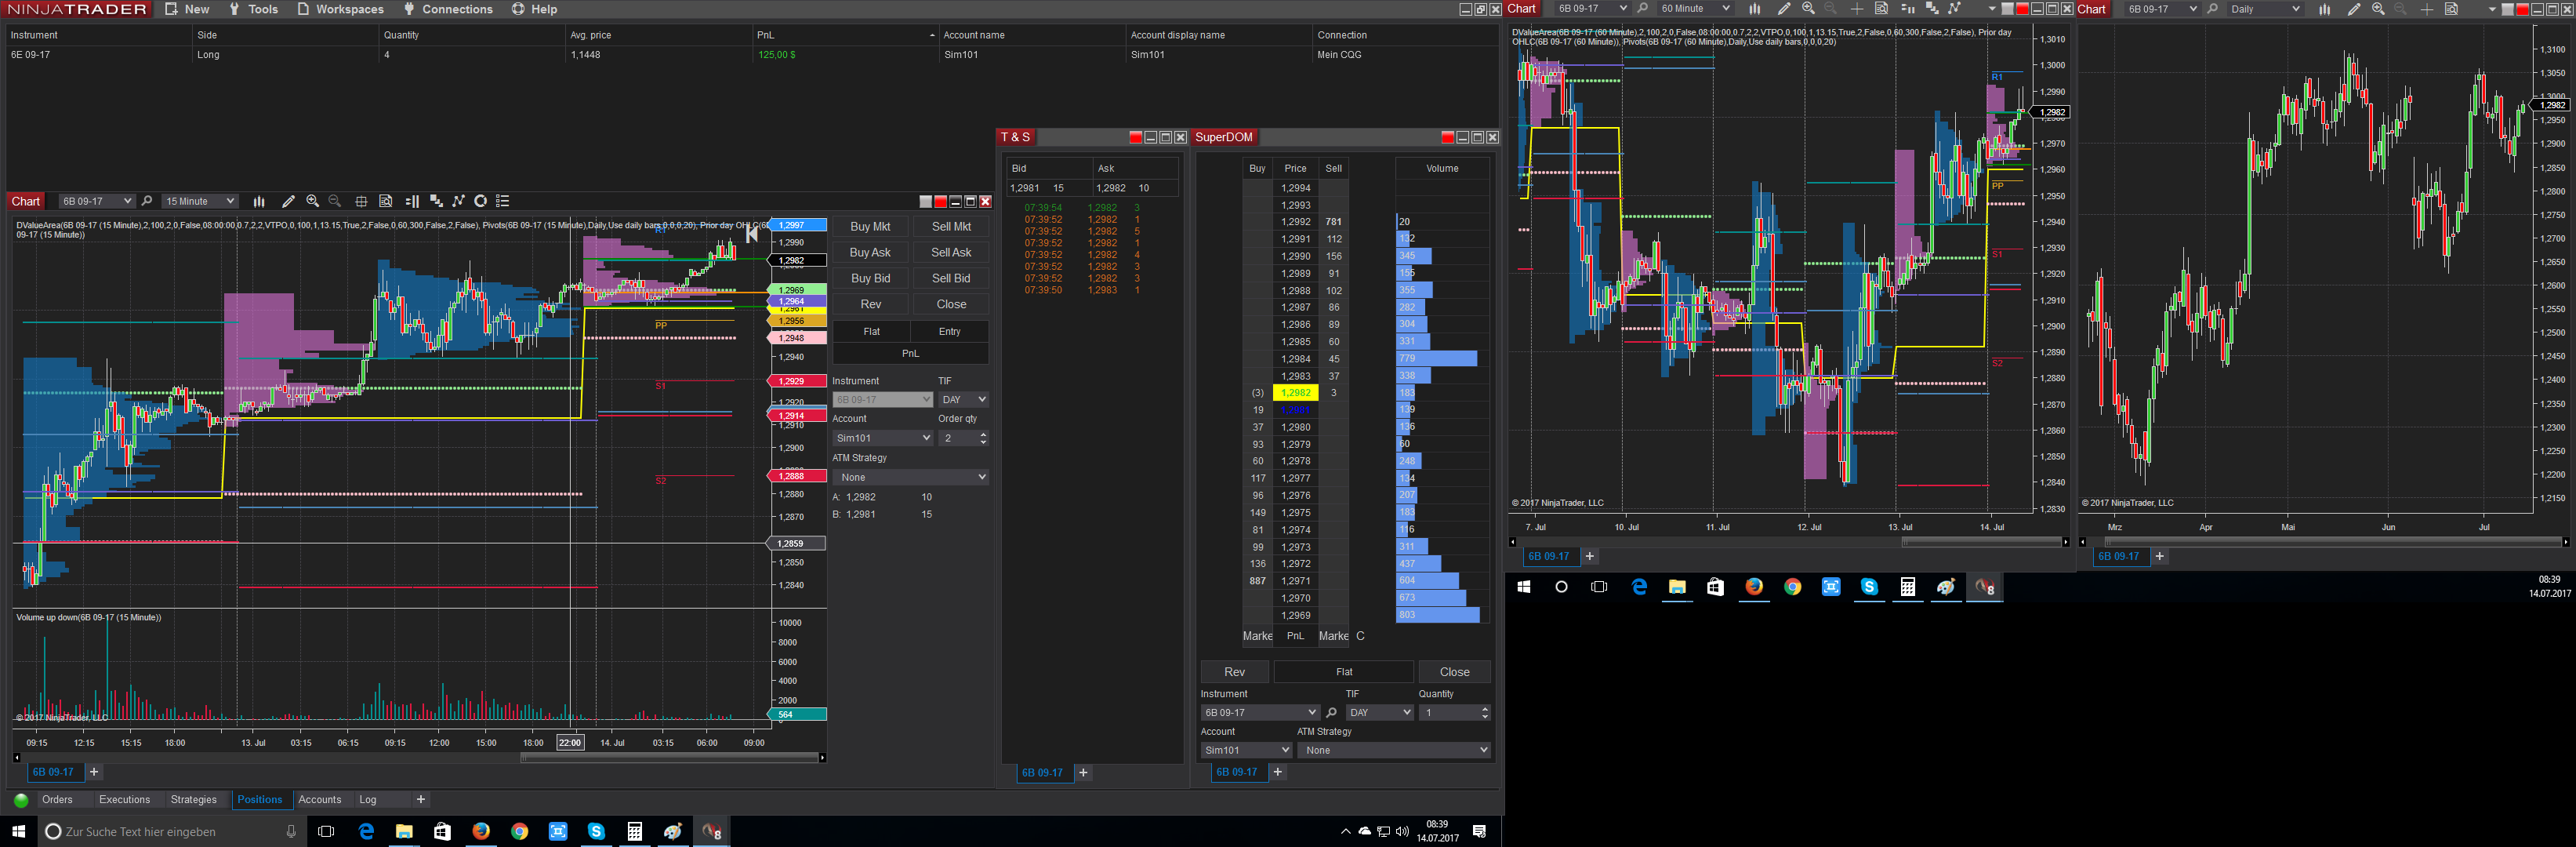The height and width of the screenshot is (847, 2576).
Task: Expand Chart Trader ATM Strategy dropdown
Action: coord(910,477)
